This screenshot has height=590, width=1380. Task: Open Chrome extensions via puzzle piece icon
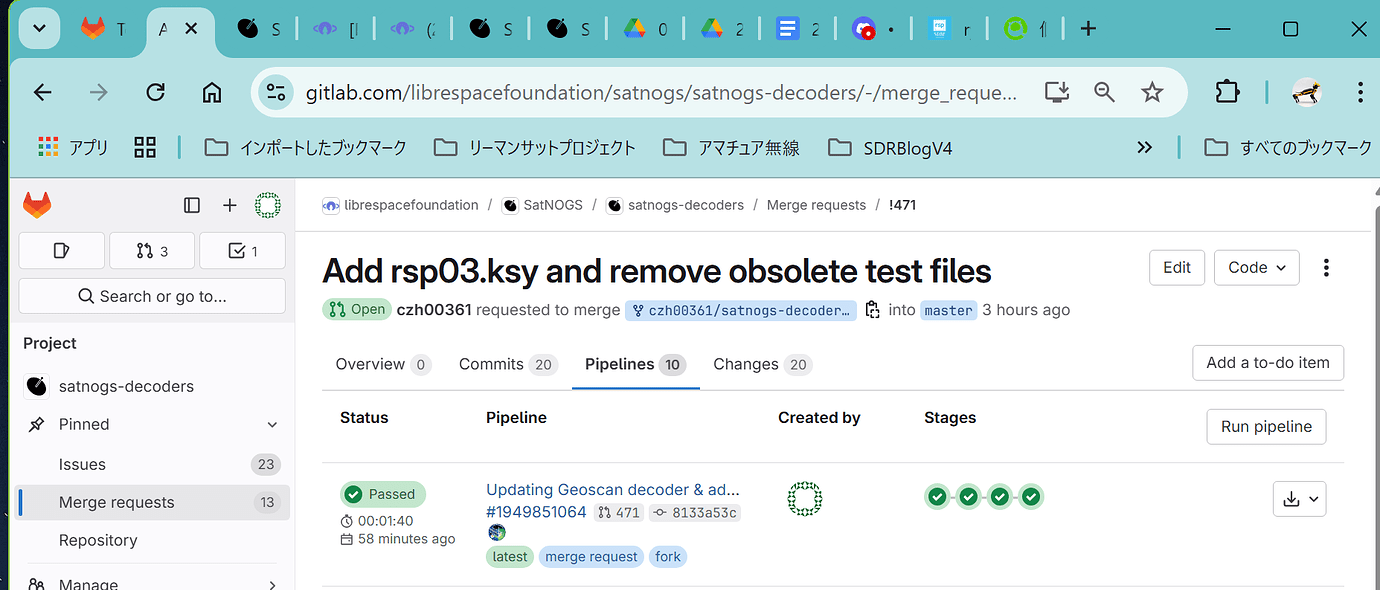[x=1227, y=92]
